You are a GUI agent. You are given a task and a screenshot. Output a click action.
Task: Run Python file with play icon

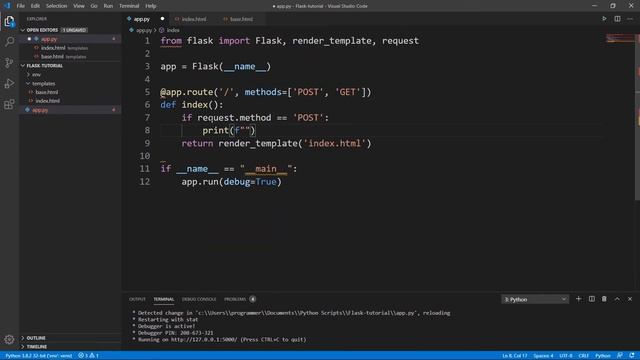point(604,19)
